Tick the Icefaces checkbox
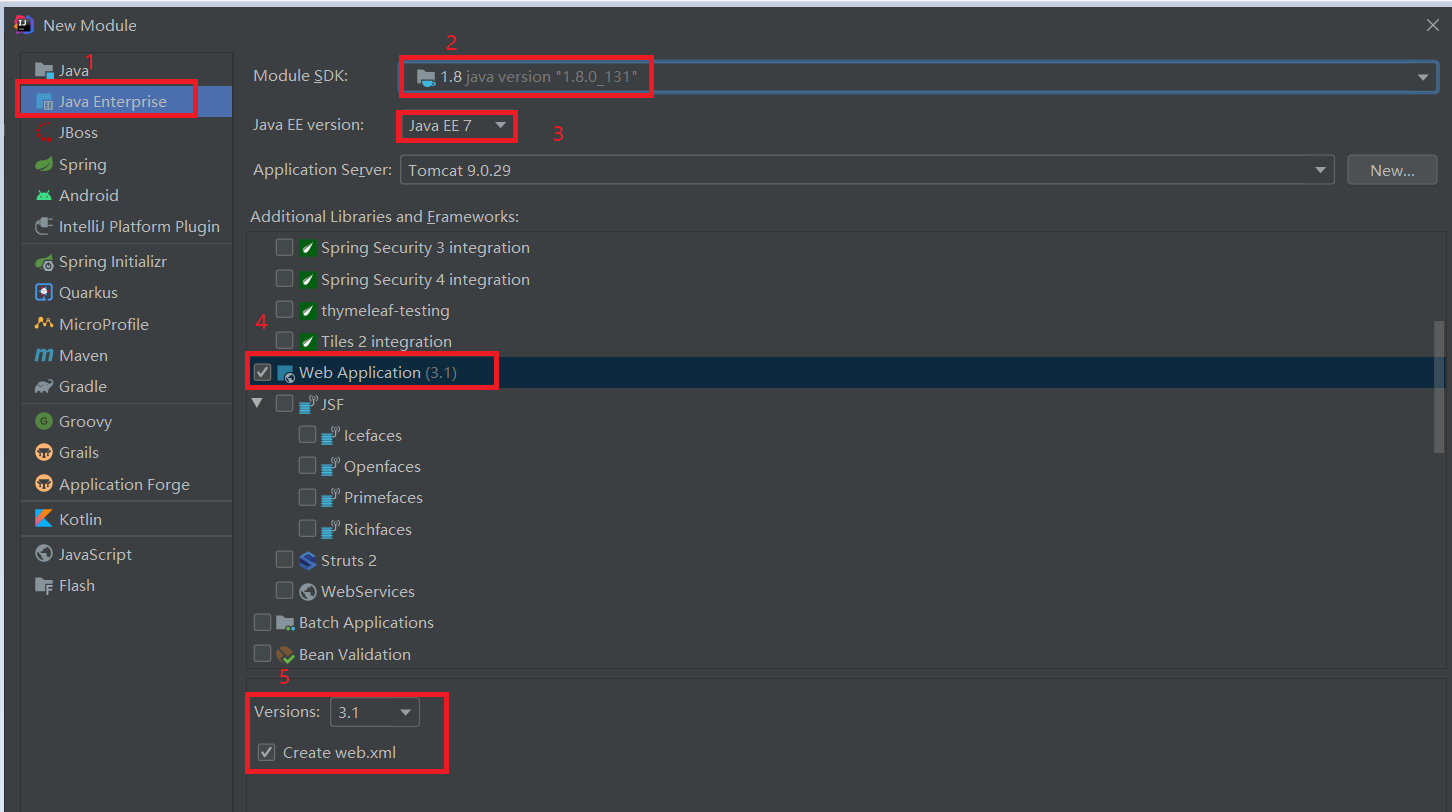 coord(308,435)
